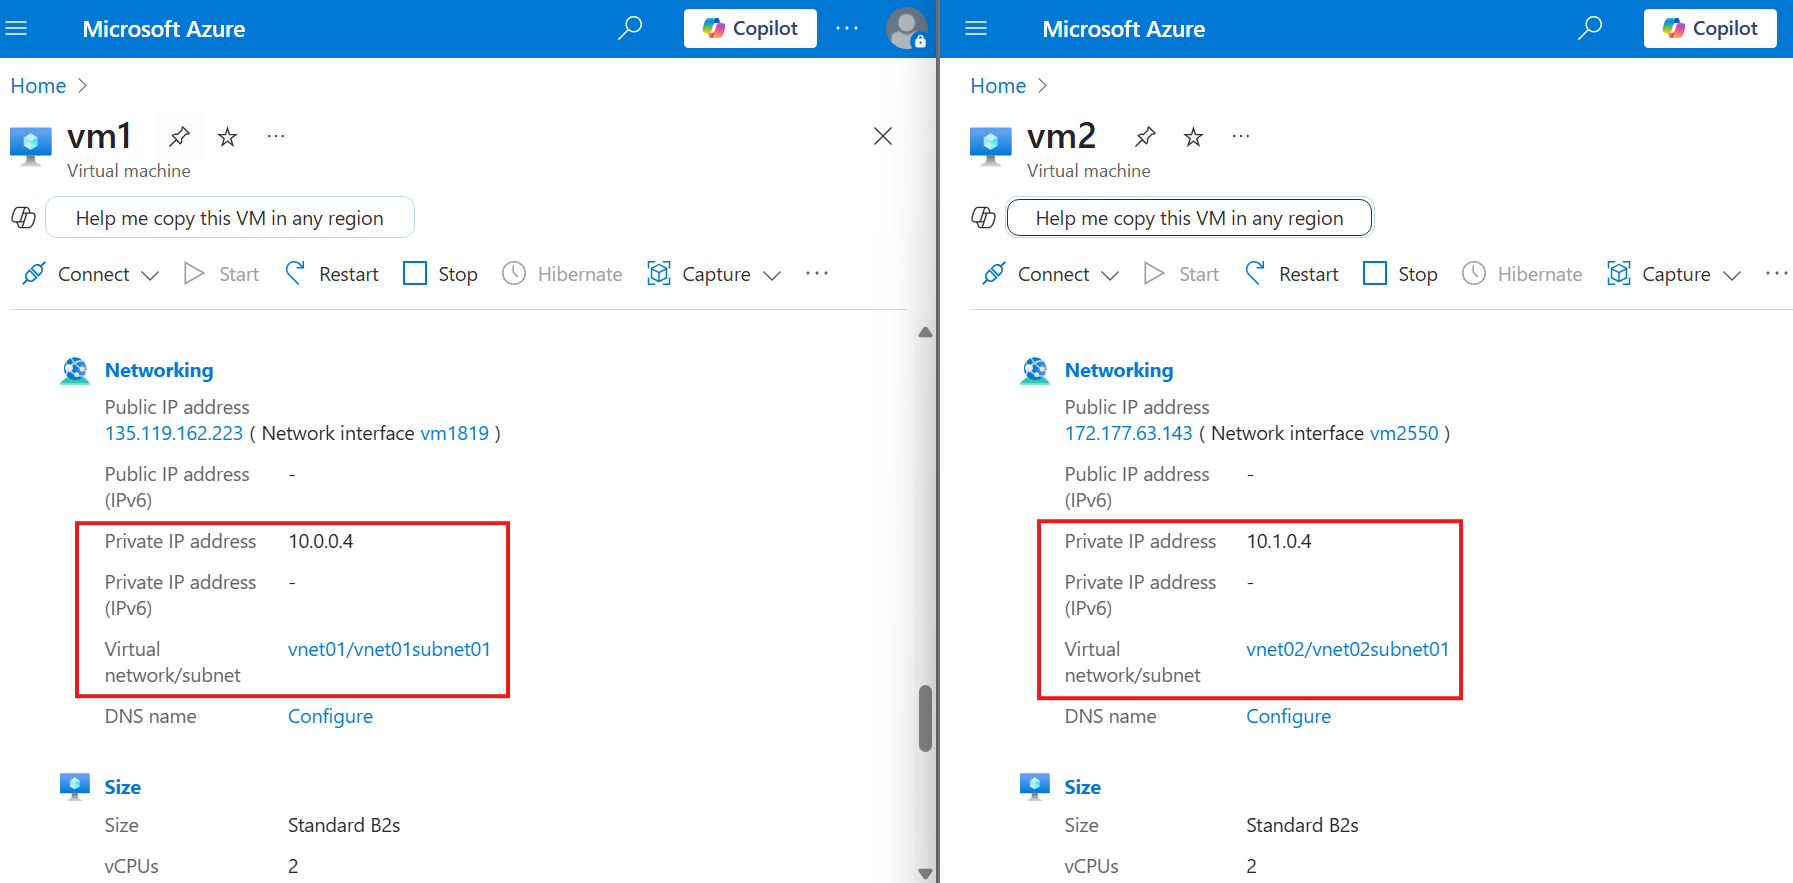This screenshot has width=1793, height=883.
Task: Open vnet01/vnet01subnet01 link
Action: pyautogui.click(x=389, y=649)
